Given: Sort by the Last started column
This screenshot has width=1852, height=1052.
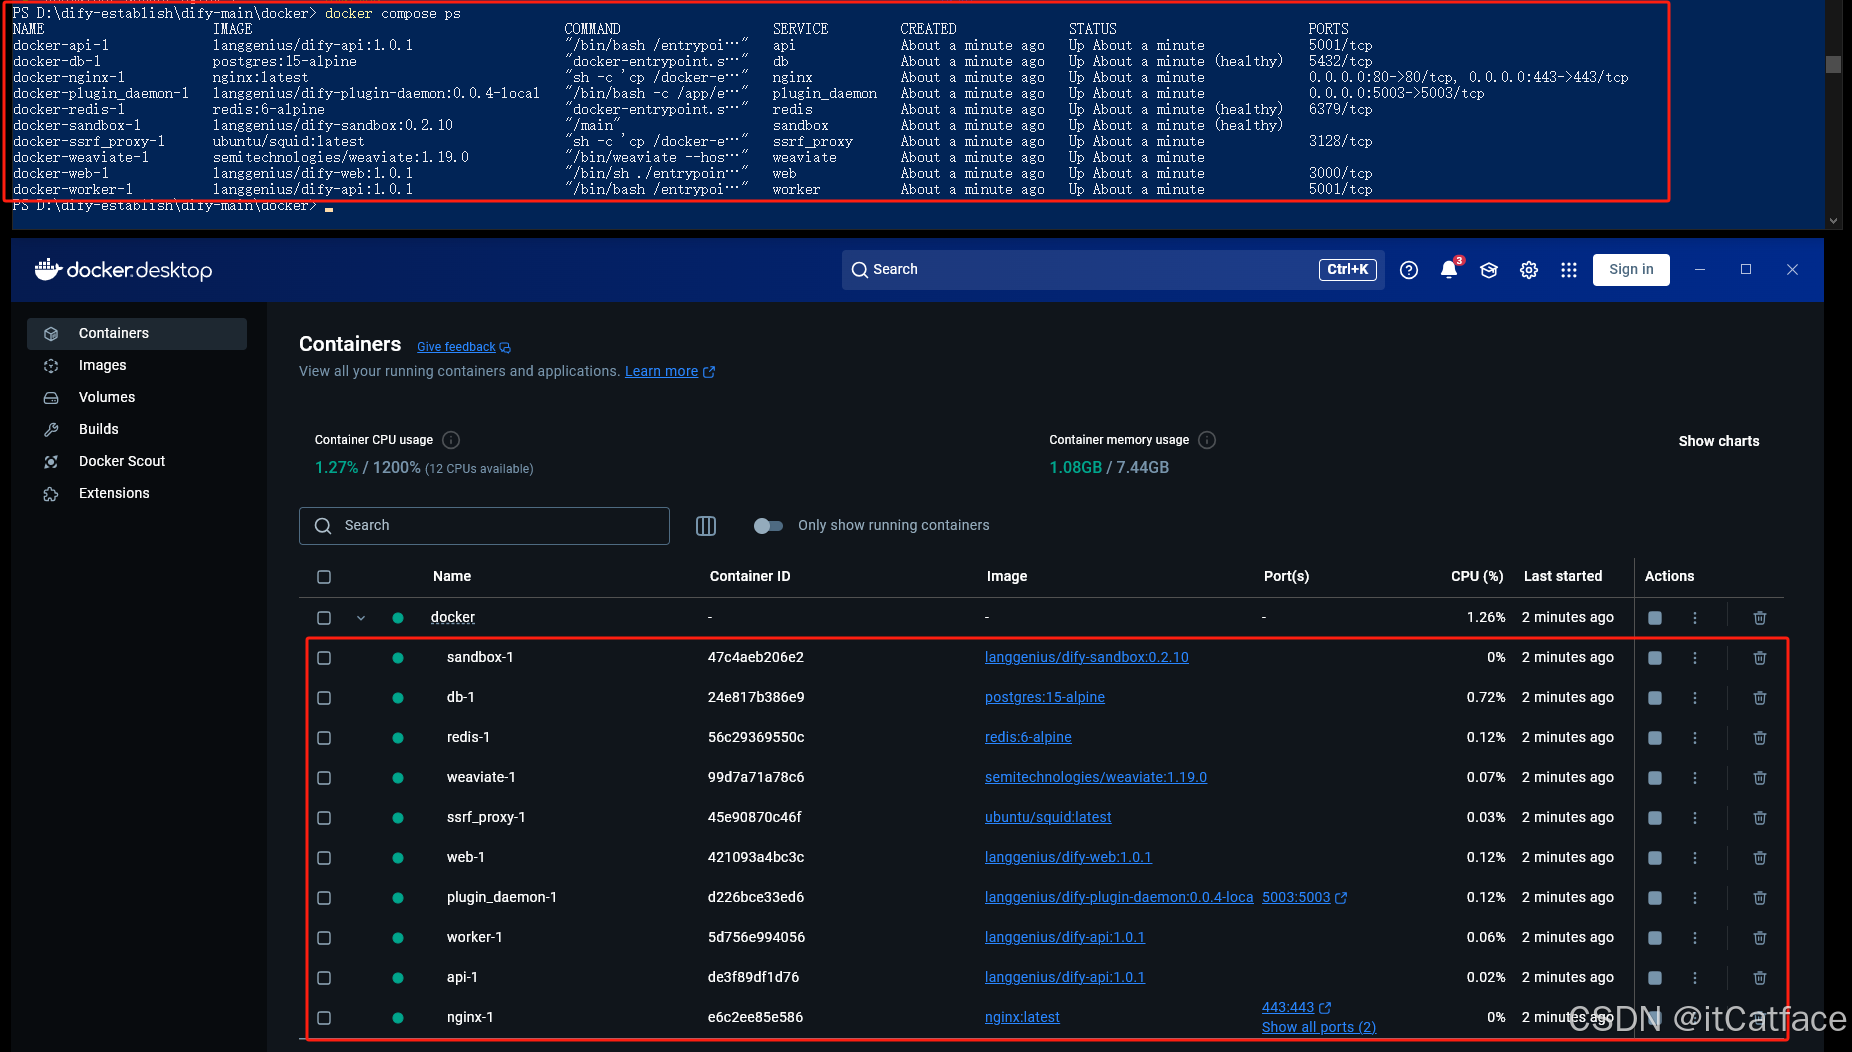Looking at the screenshot, I should pyautogui.click(x=1563, y=577).
